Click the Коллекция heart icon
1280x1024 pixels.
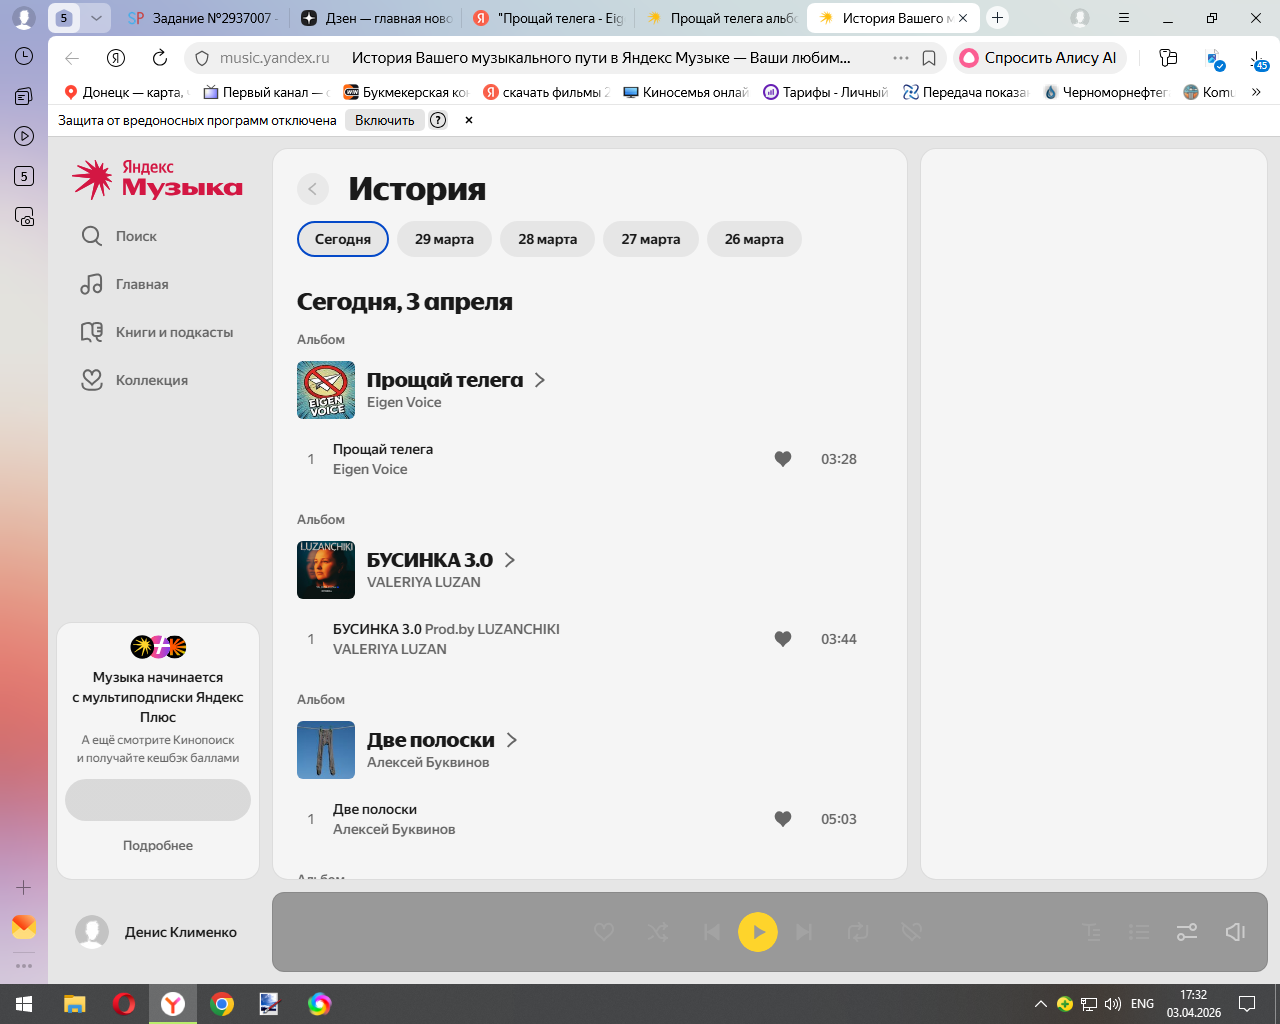92,380
